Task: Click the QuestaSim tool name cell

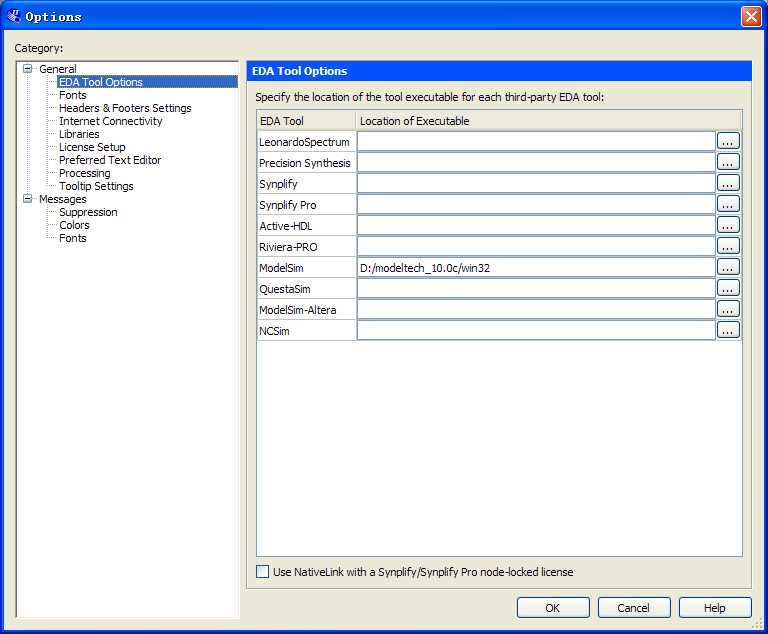Action: 307,289
